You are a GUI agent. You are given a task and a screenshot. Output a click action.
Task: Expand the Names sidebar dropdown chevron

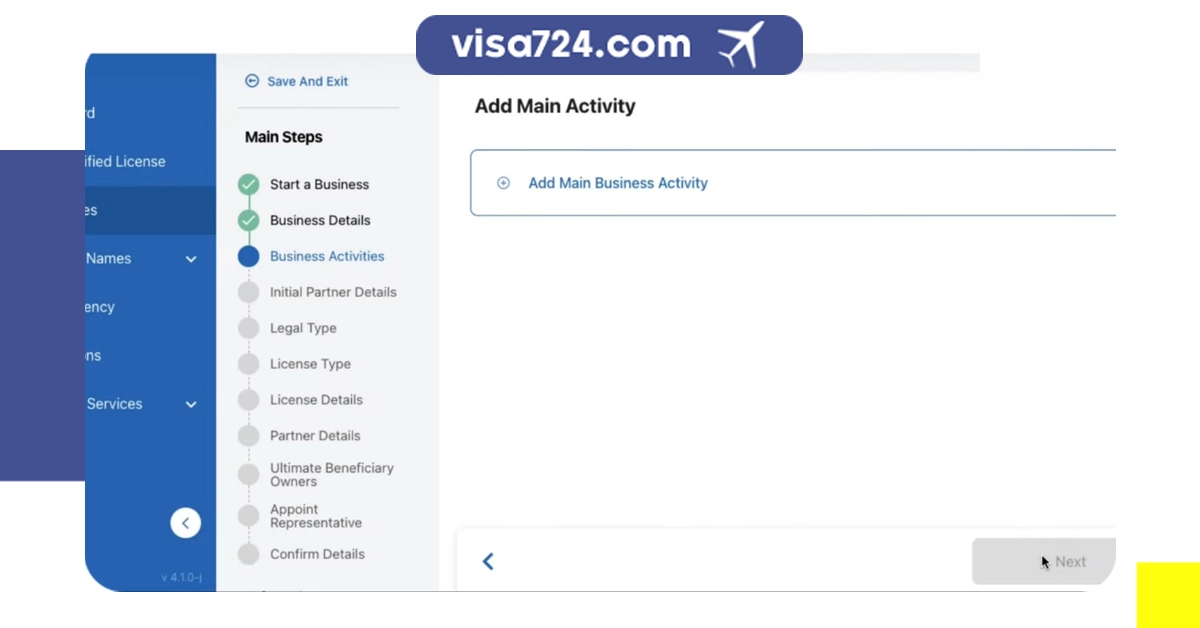tap(191, 259)
